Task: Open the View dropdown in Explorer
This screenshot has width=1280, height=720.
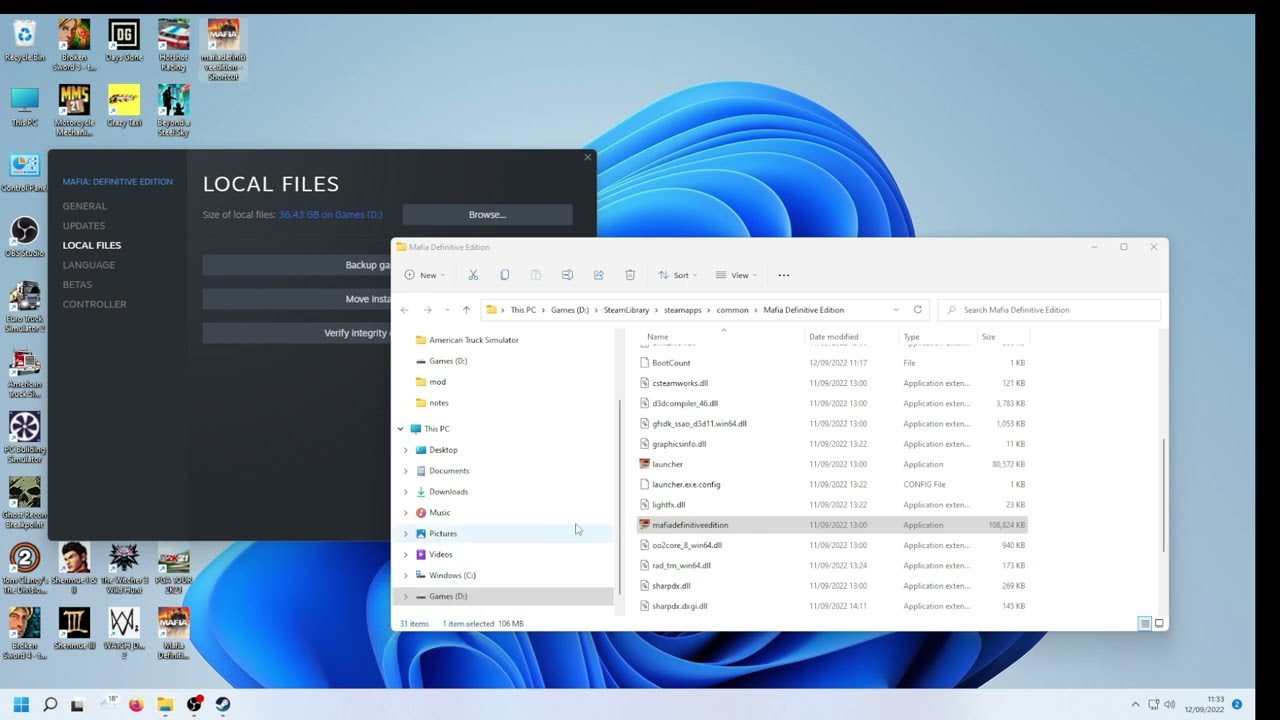Action: (x=736, y=275)
